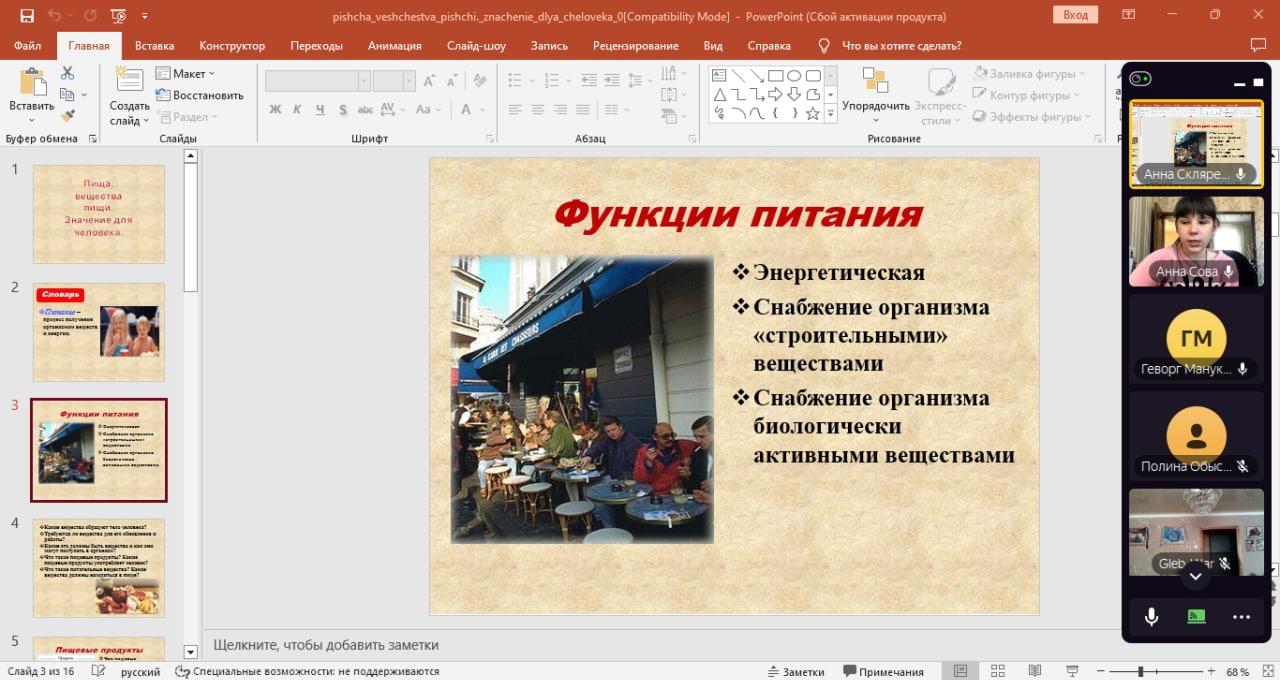Open the Вставка ribbon tab

point(154,46)
